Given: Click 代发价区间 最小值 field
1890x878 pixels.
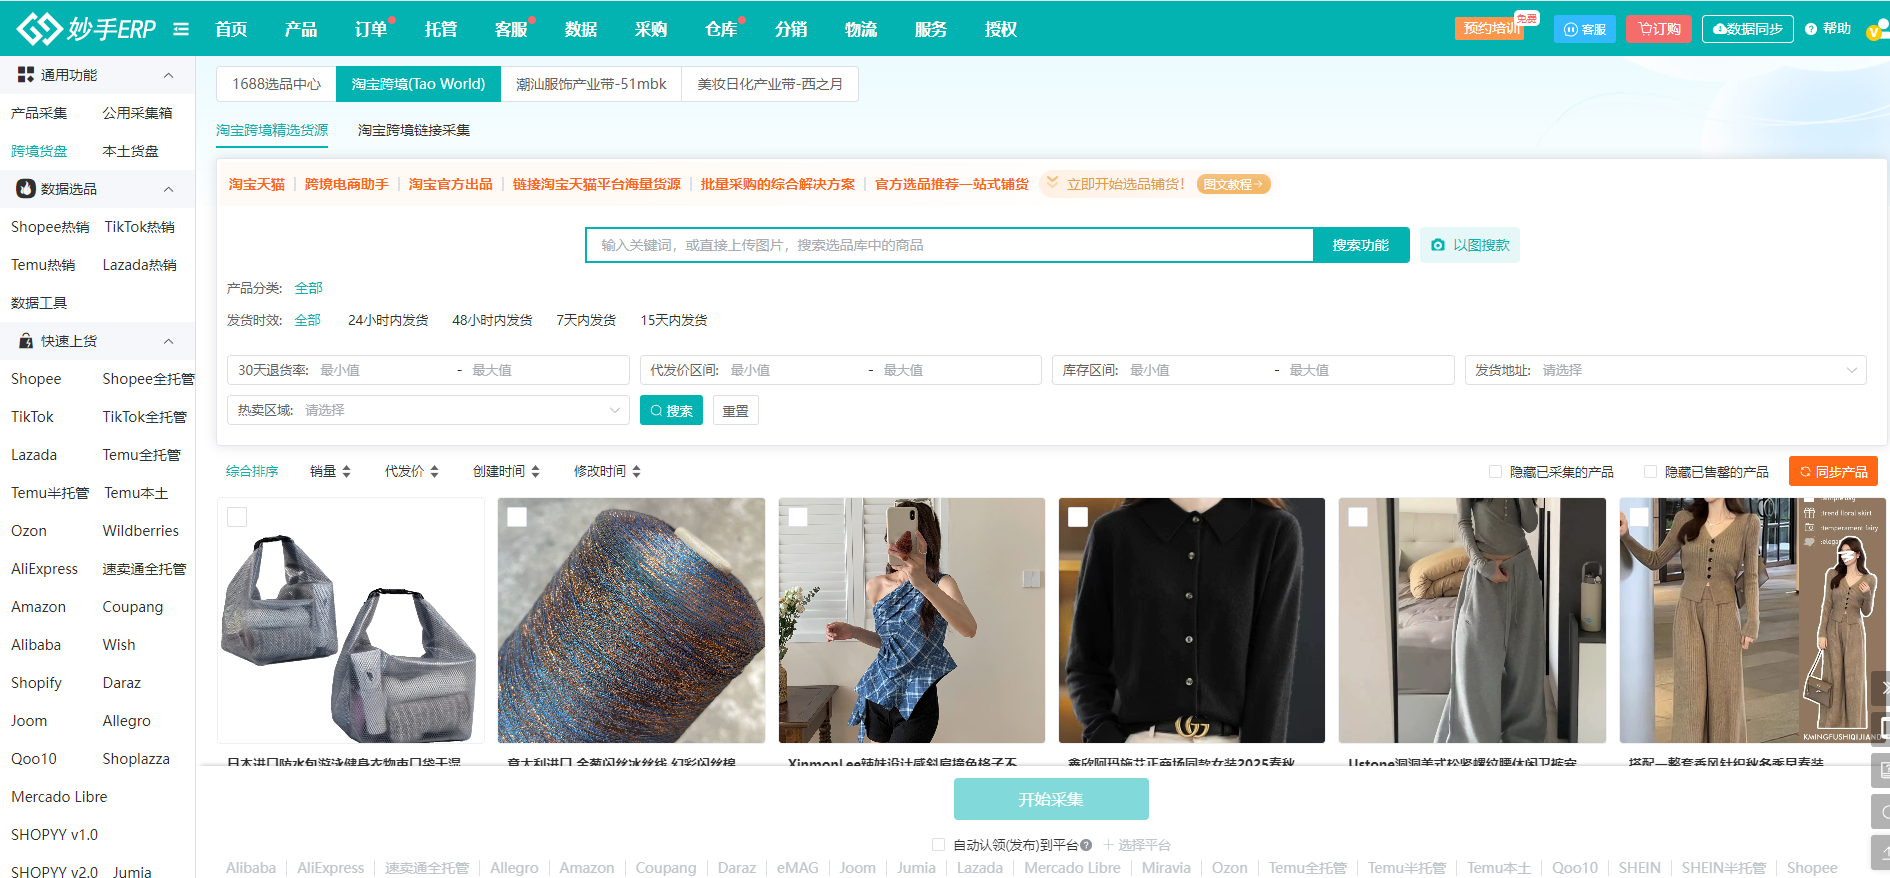Looking at the screenshot, I should coord(792,370).
